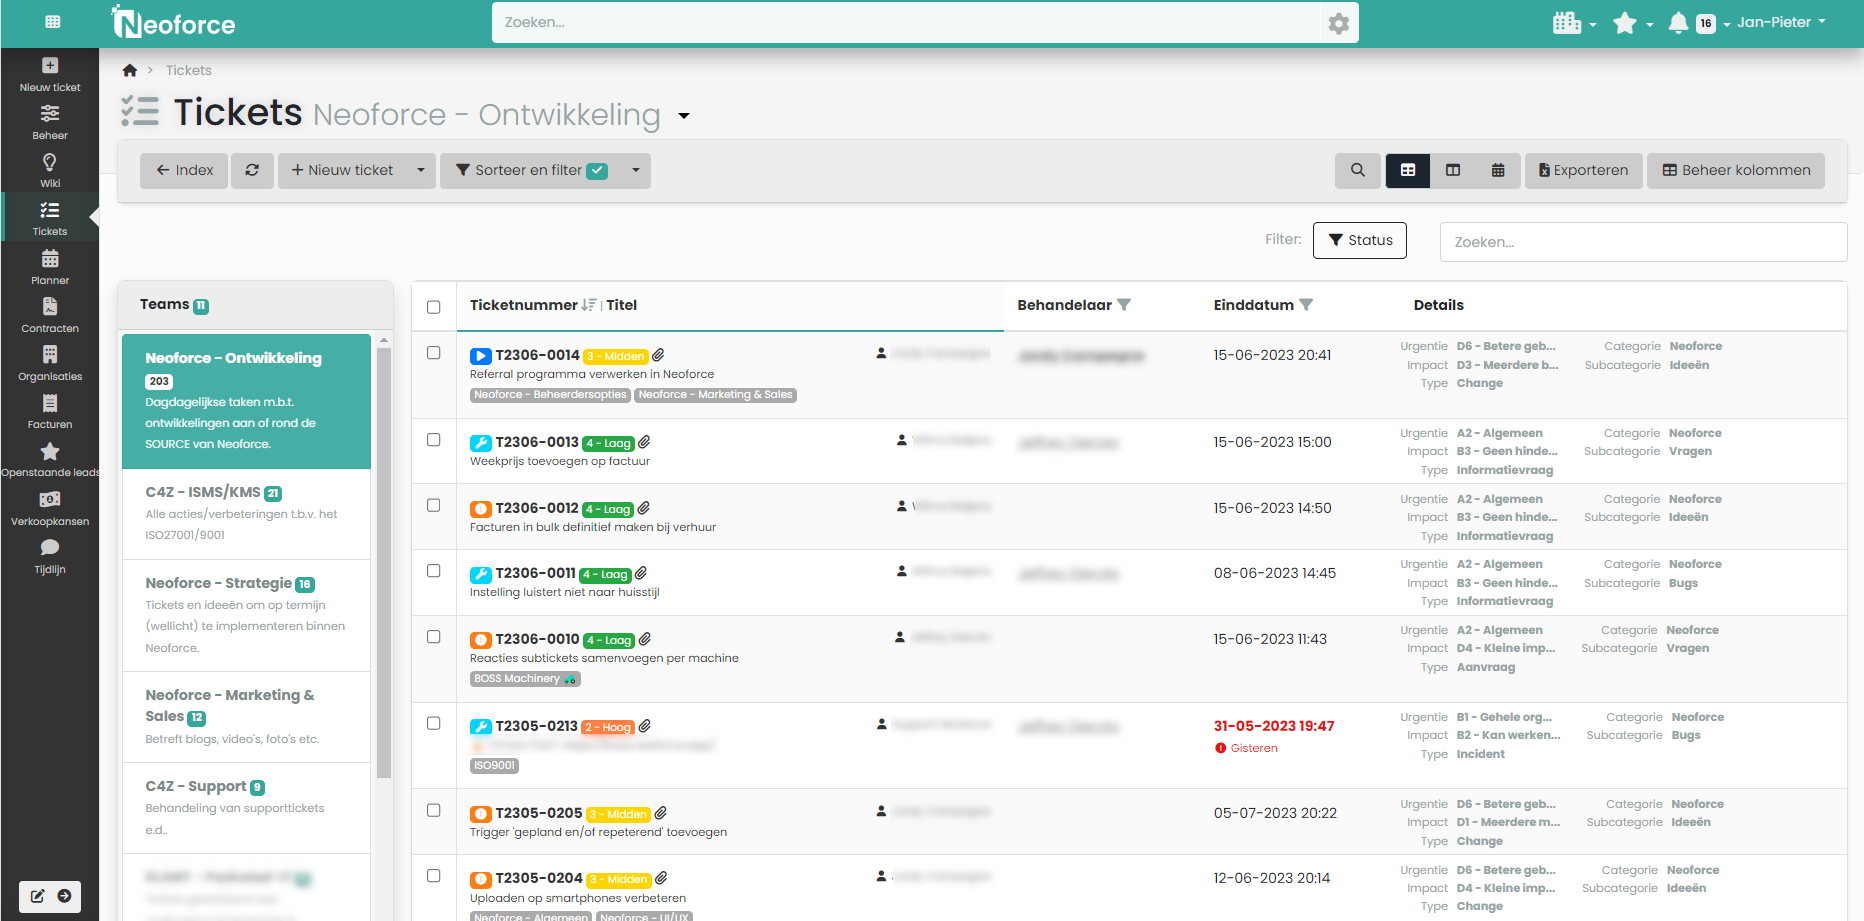Select all tickets with the header checkbox
1864x921 pixels.
[433, 307]
